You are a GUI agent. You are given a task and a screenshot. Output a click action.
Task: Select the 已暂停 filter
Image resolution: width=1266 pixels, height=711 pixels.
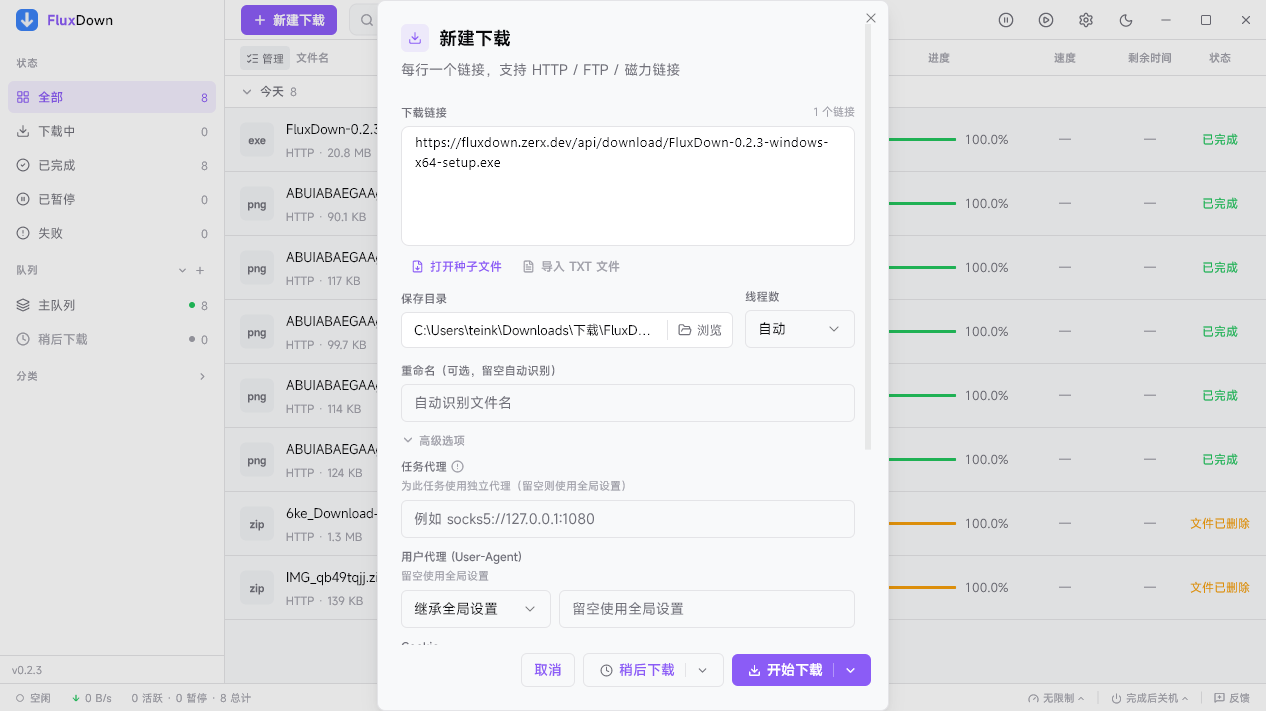click(x=112, y=199)
